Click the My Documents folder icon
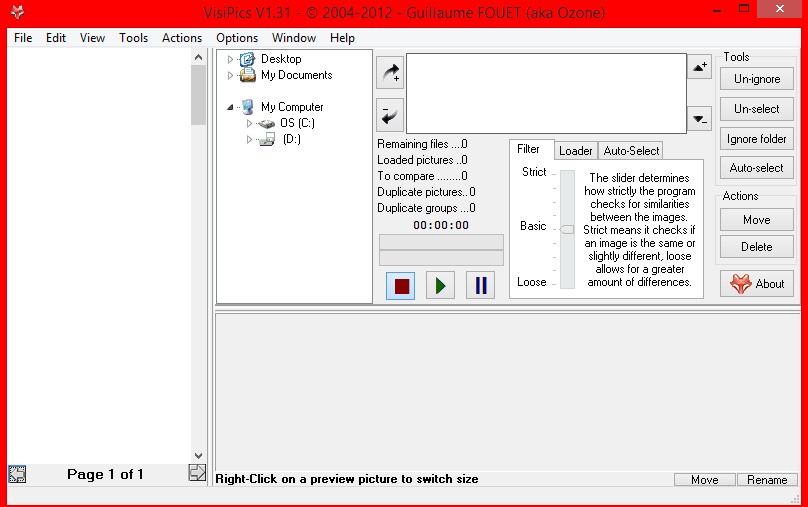 247,75
